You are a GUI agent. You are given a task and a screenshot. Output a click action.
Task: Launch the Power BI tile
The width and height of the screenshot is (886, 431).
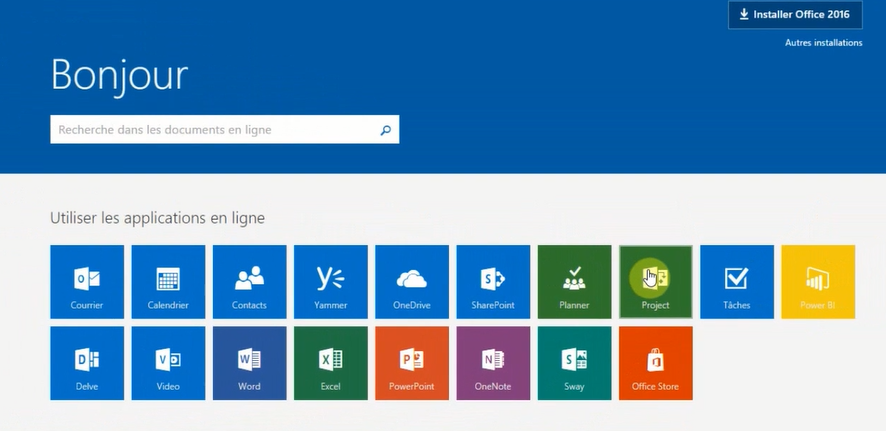click(818, 282)
